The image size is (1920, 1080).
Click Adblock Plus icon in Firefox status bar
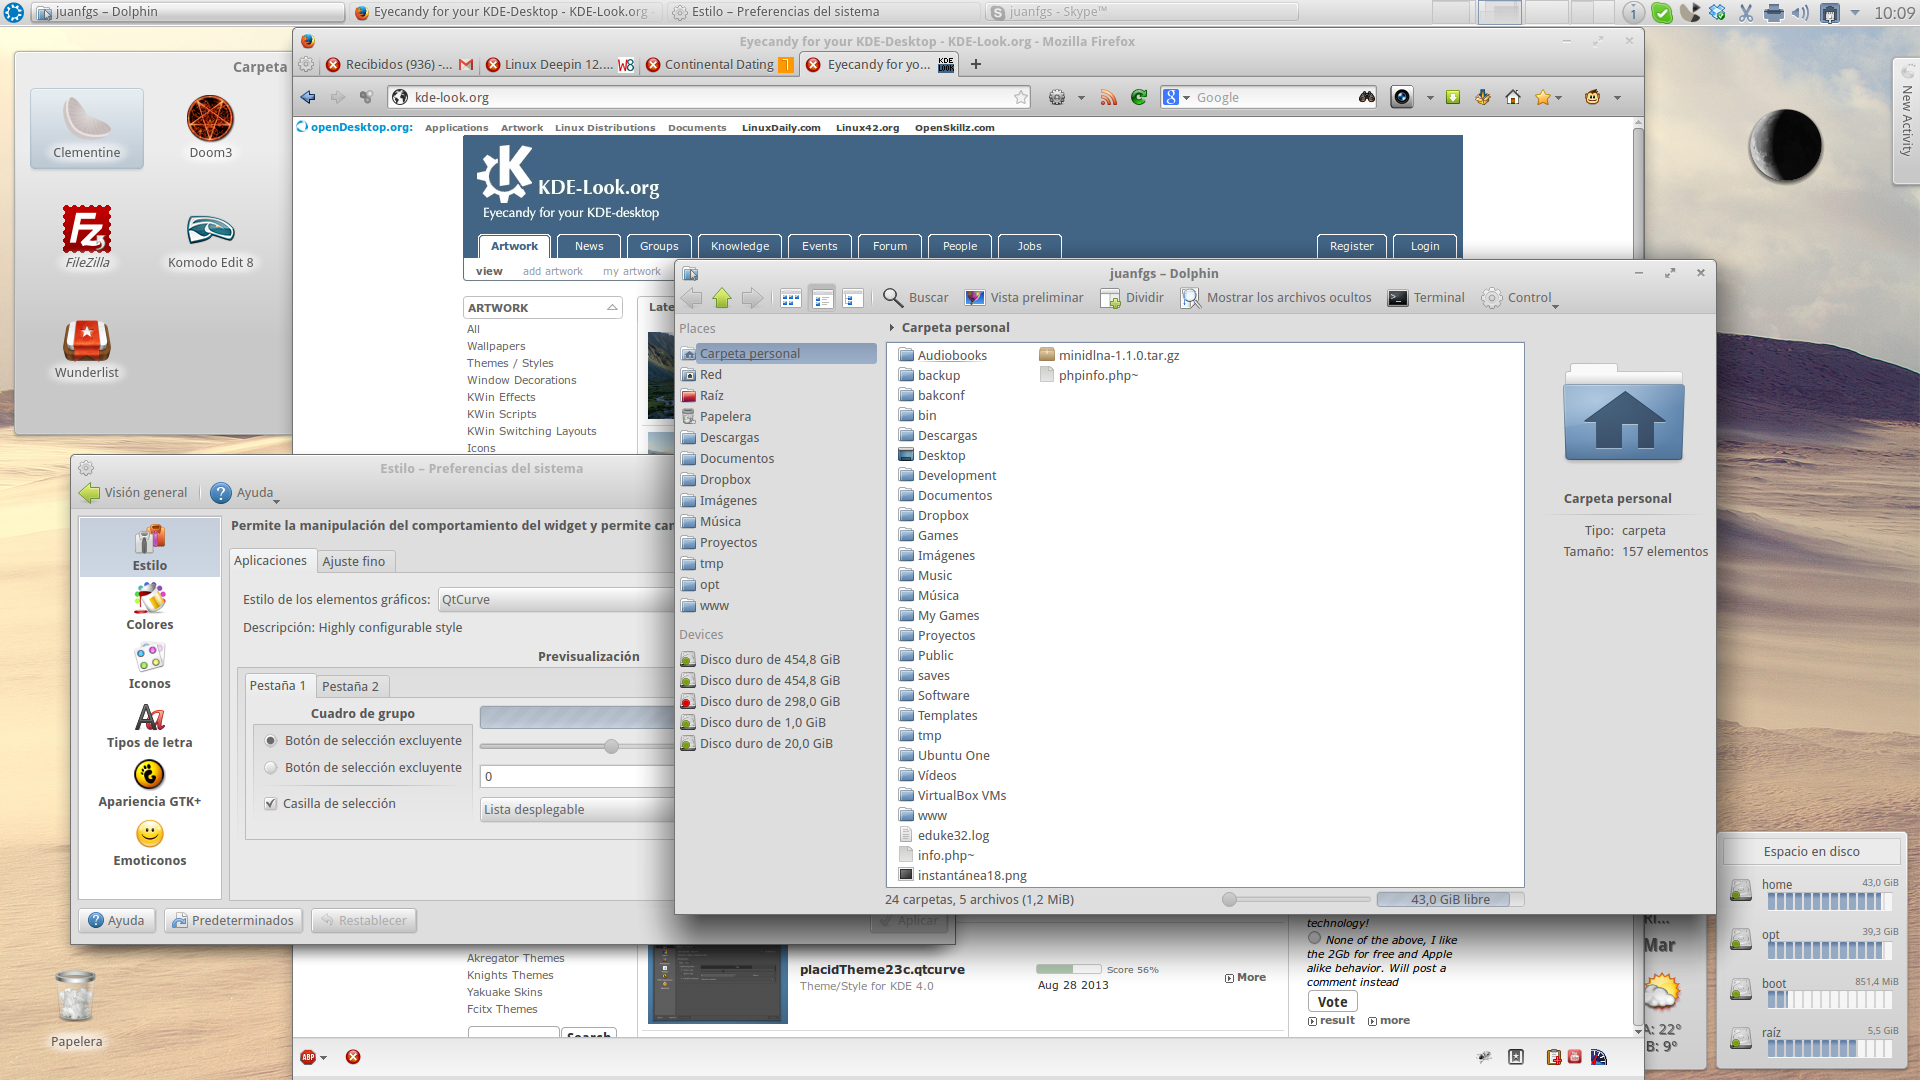(x=308, y=1057)
